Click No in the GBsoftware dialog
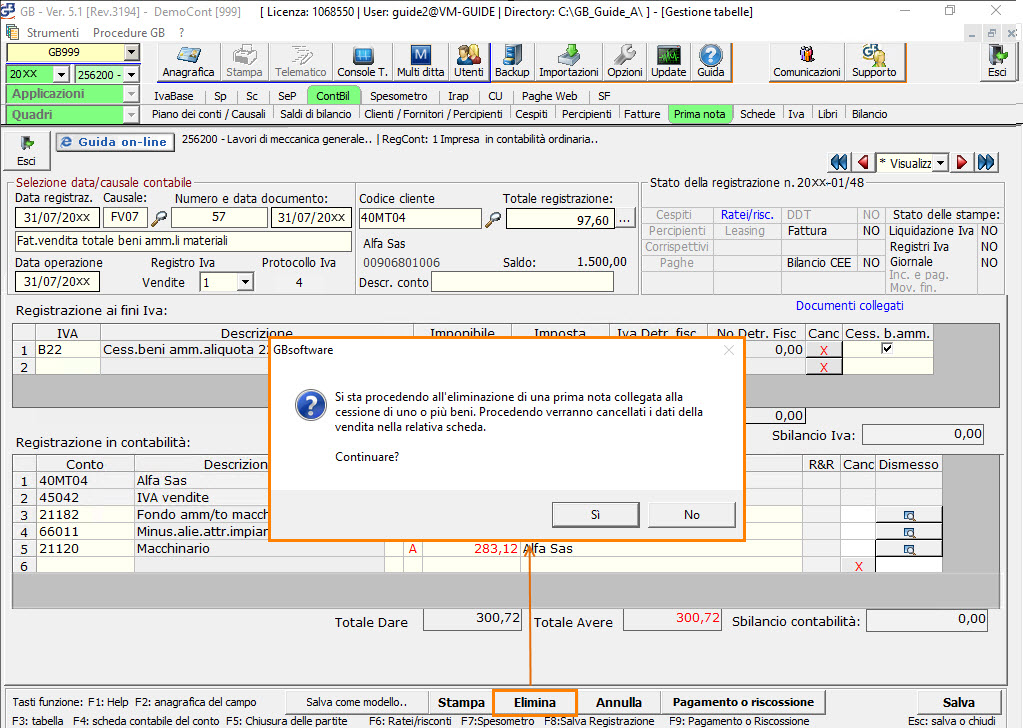Image resolution: width=1023 pixels, height=728 pixels. pos(692,515)
